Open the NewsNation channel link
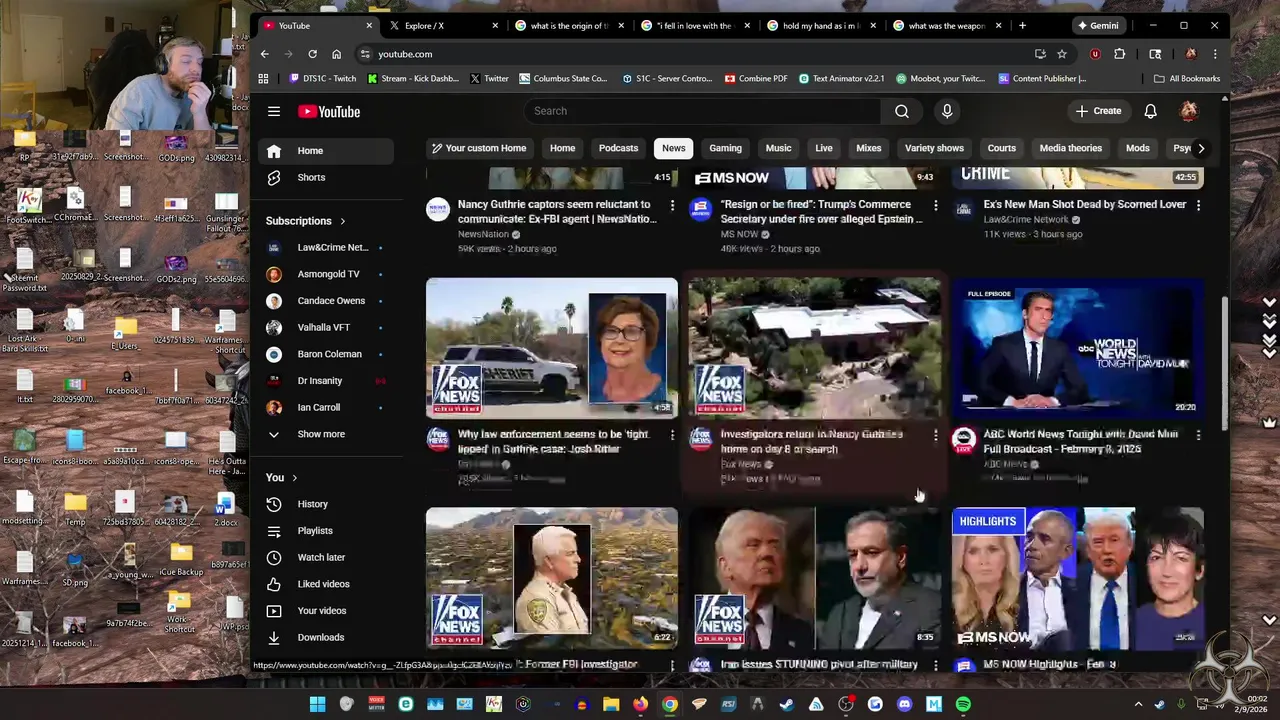The height and width of the screenshot is (720, 1280). pyautogui.click(x=484, y=234)
